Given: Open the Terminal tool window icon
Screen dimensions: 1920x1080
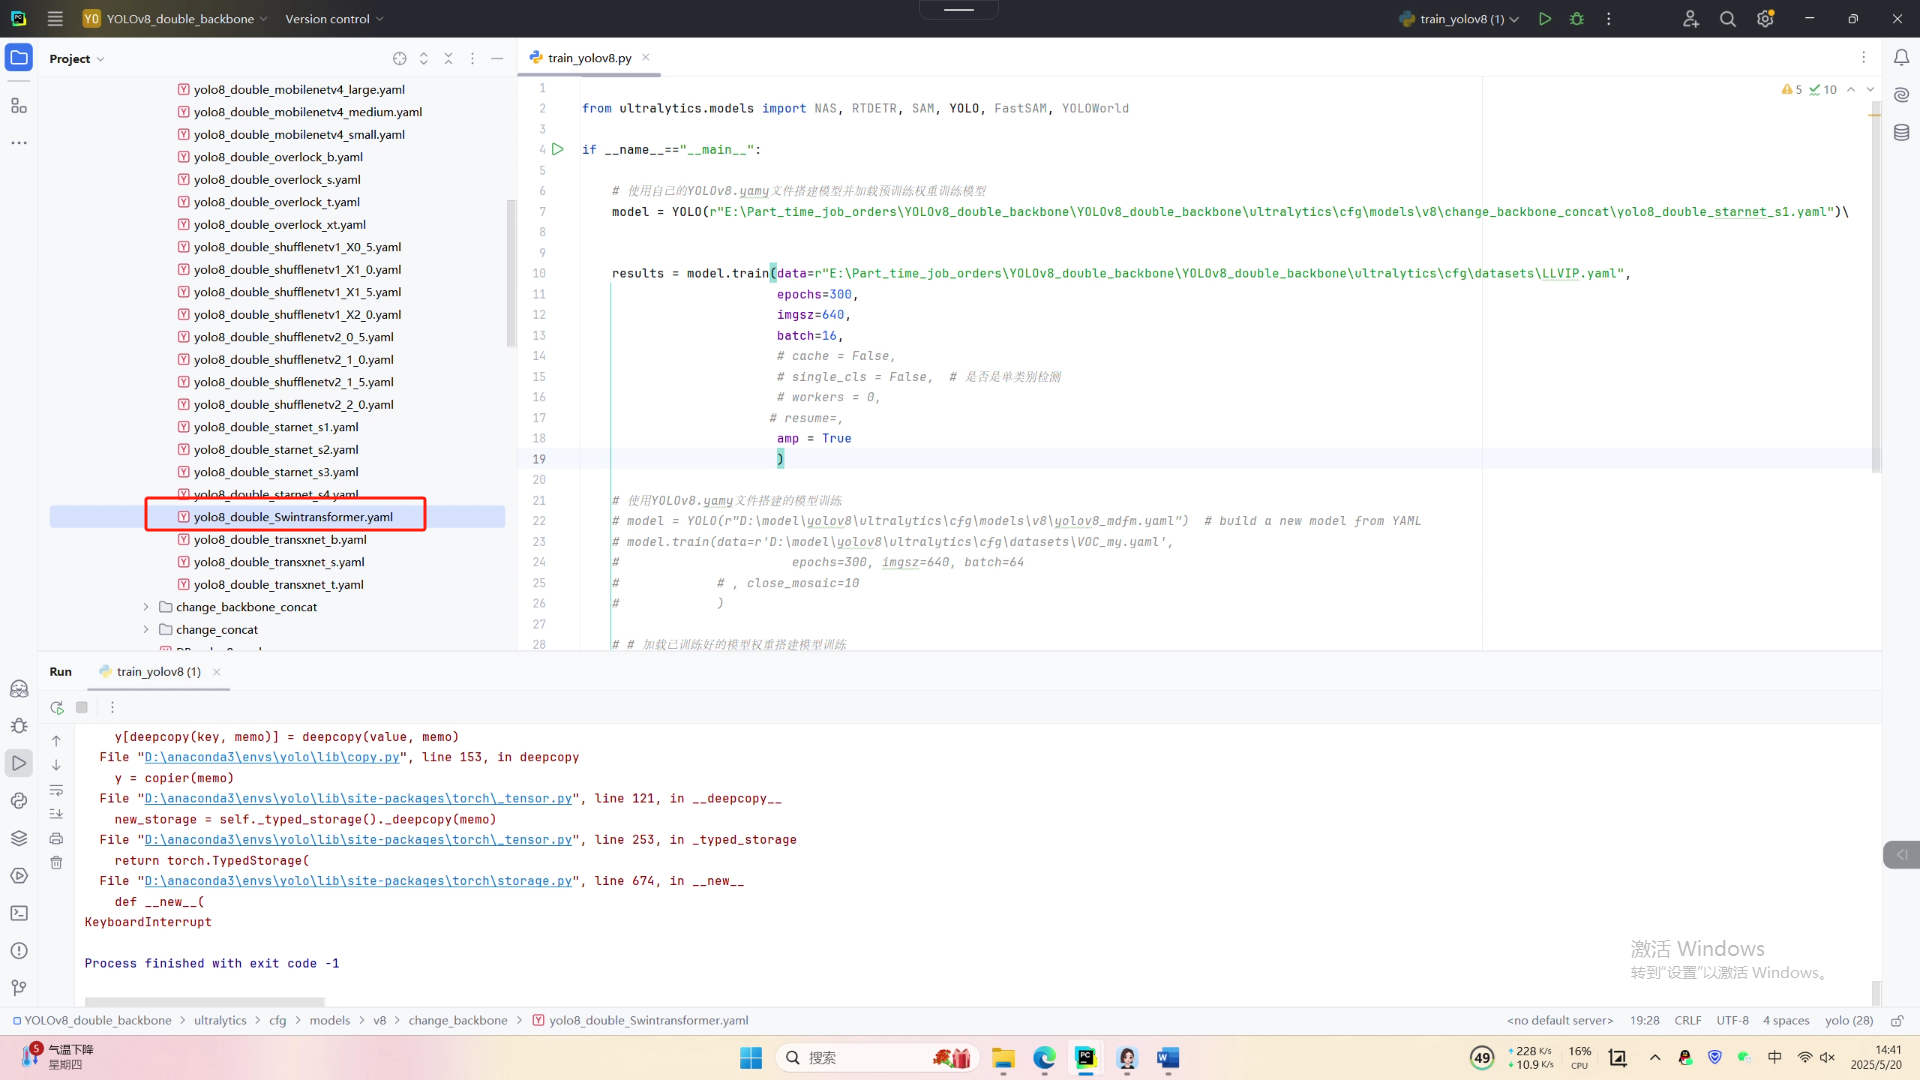Looking at the screenshot, I should tap(19, 913).
